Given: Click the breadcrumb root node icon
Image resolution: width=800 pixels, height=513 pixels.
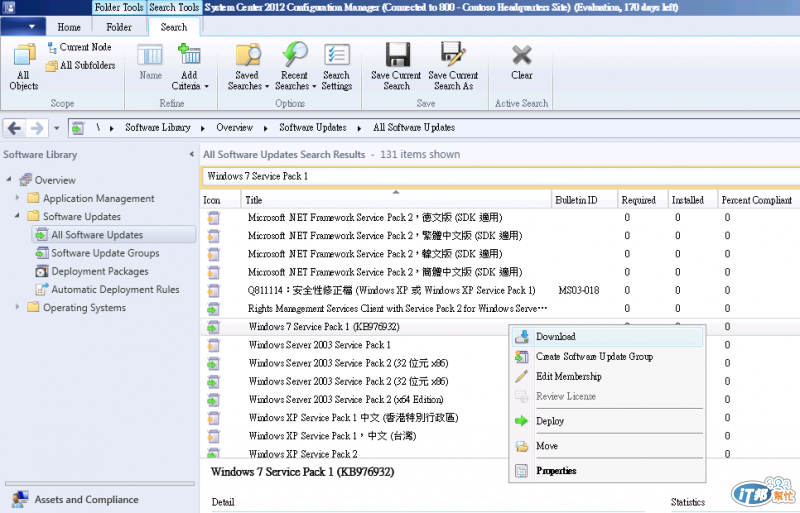Looking at the screenshot, I should pyautogui.click(x=78, y=128).
